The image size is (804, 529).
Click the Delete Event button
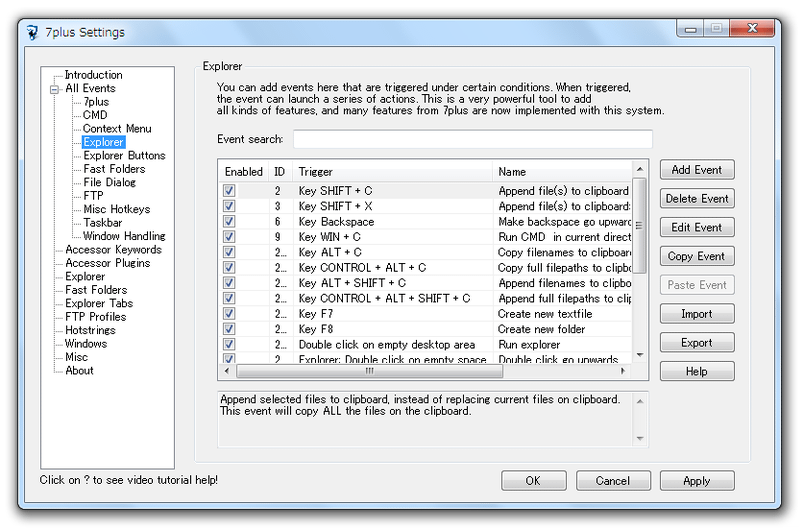[697, 198]
